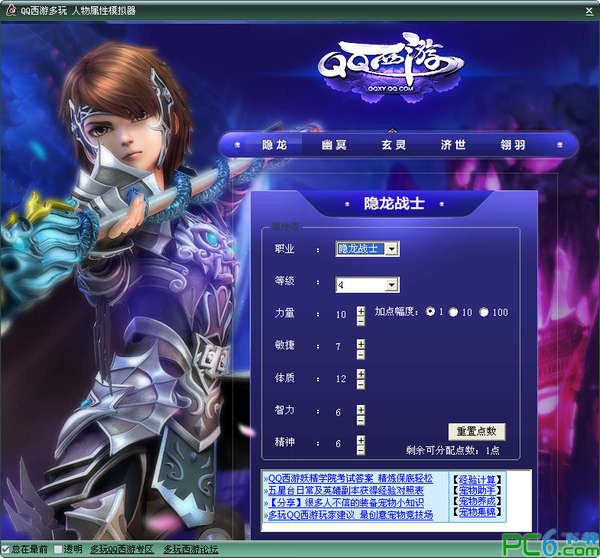The width and height of the screenshot is (600, 558).
Task: Open the 多玩QQ西游专区 link
Action: click(122, 550)
